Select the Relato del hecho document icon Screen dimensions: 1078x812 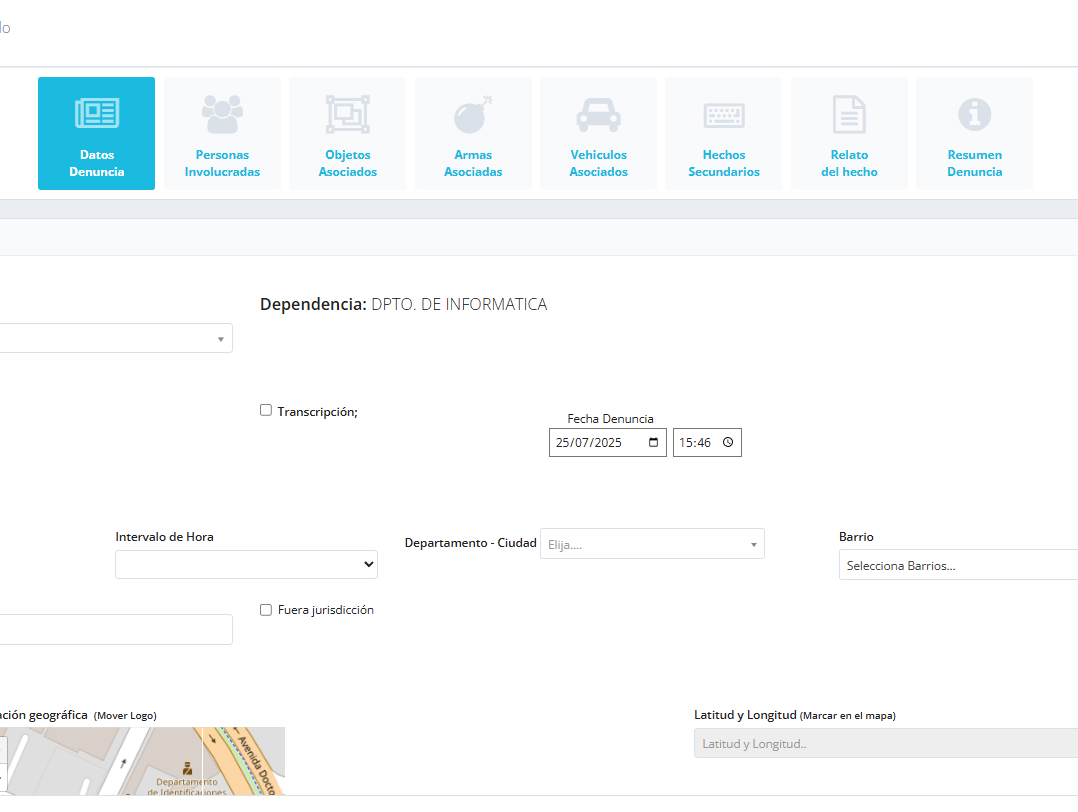click(849, 114)
